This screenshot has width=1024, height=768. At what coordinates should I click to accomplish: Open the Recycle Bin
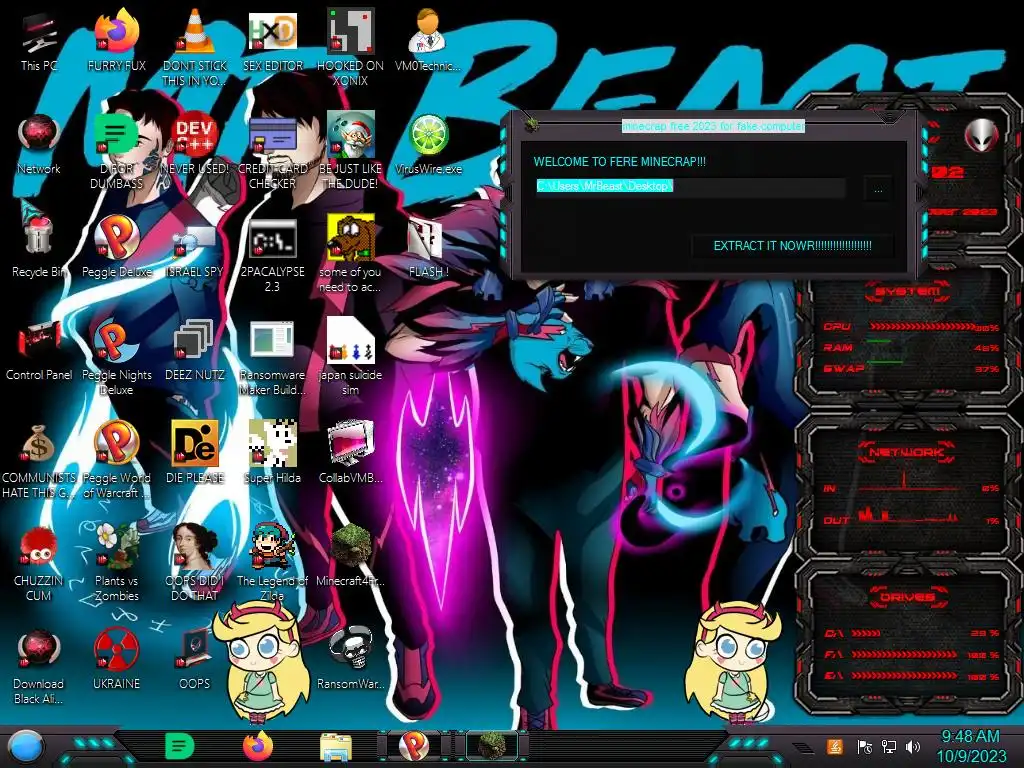[39, 247]
